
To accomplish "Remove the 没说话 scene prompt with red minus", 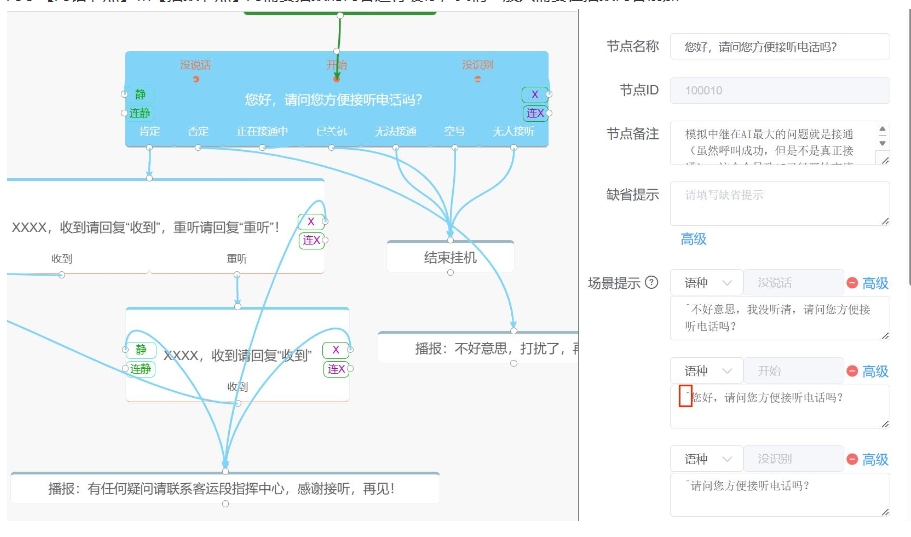I will tap(852, 283).
